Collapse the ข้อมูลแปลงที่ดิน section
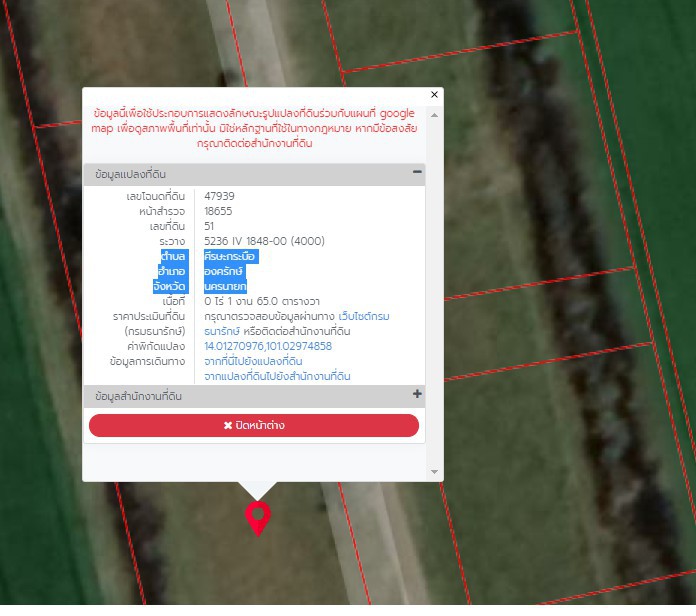The image size is (696, 616). click(417, 172)
